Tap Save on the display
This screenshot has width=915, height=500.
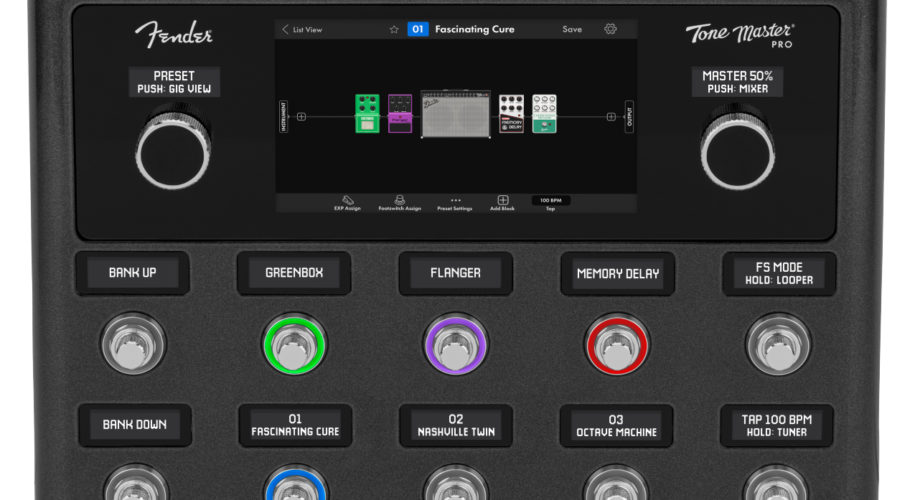tap(572, 29)
